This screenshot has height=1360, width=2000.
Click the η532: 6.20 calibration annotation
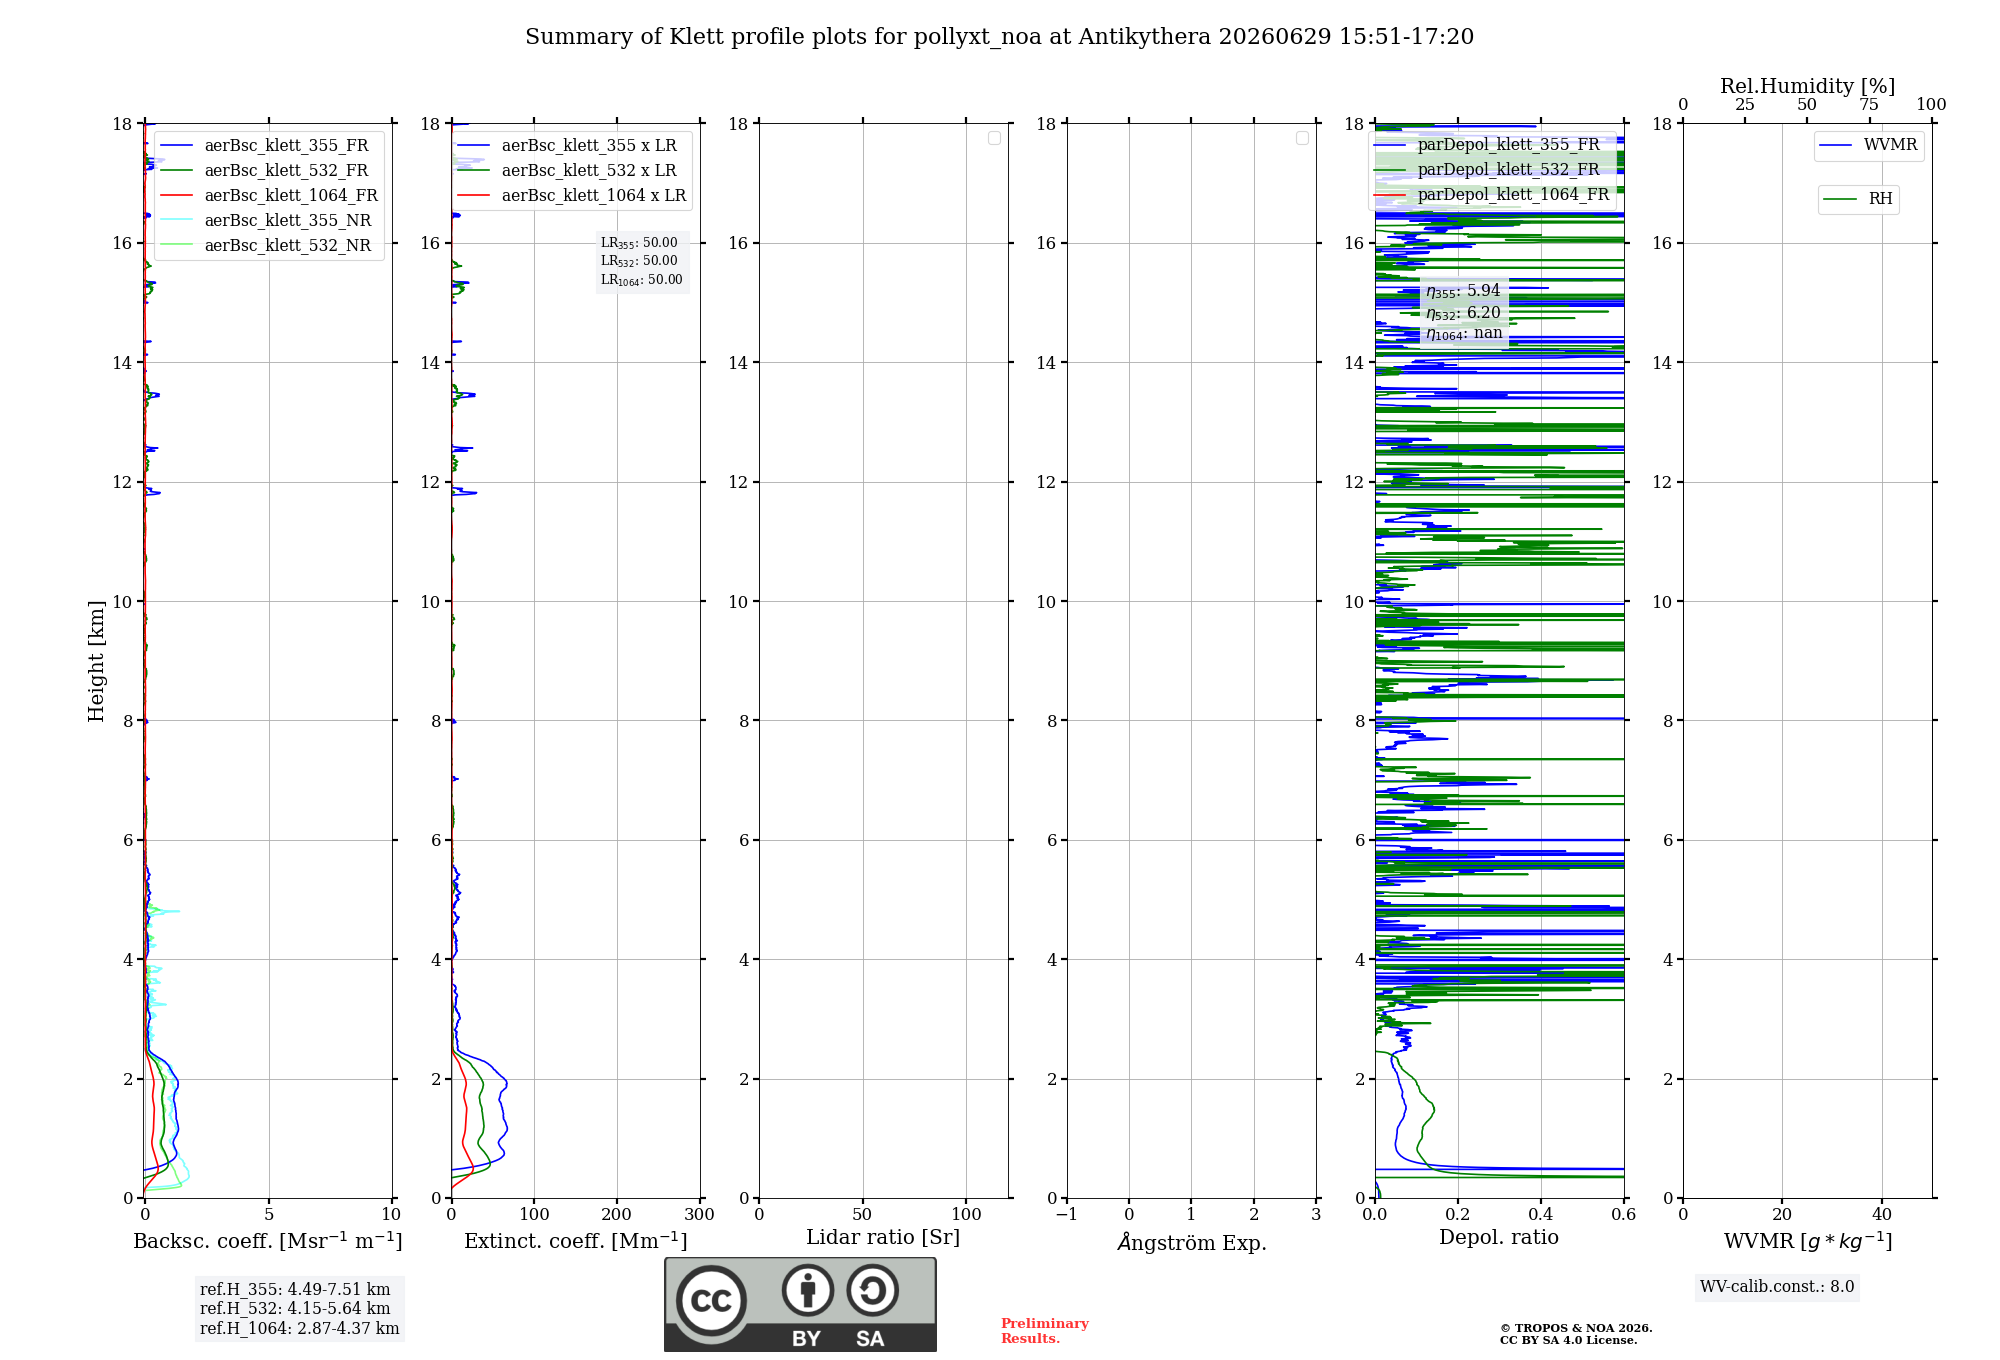coord(1463,313)
